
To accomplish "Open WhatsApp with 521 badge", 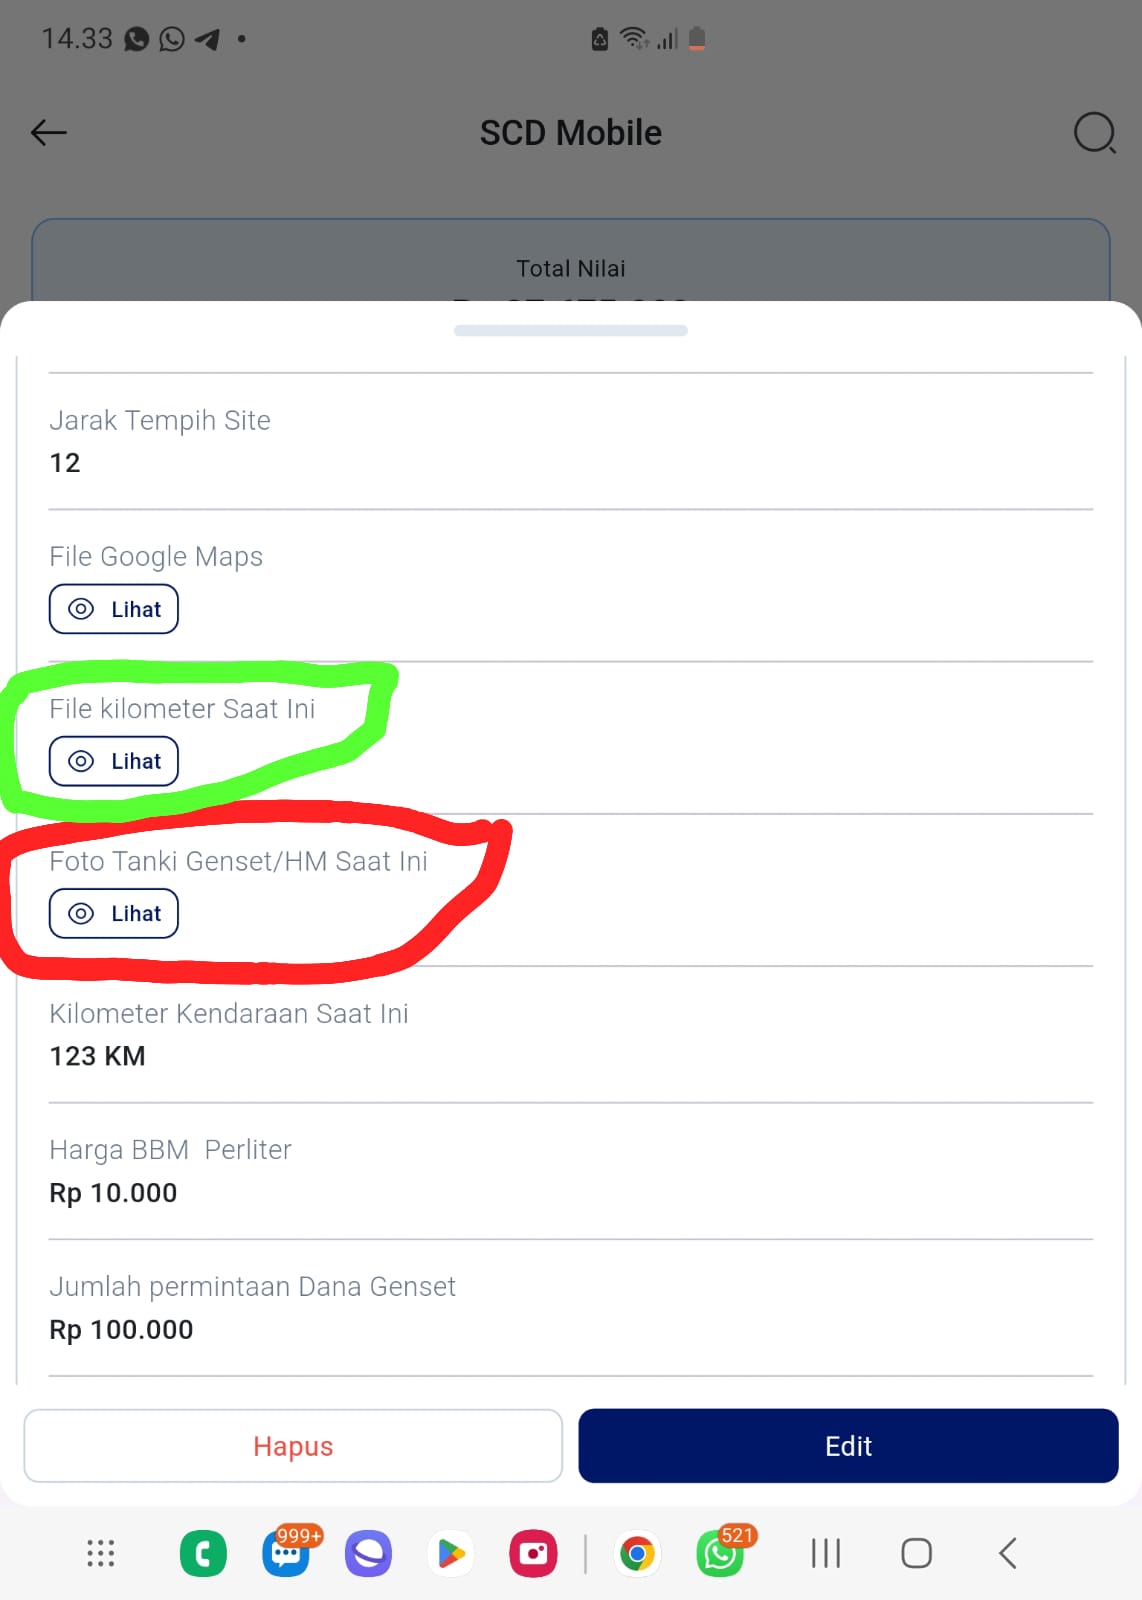I will tap(720, 1554).
